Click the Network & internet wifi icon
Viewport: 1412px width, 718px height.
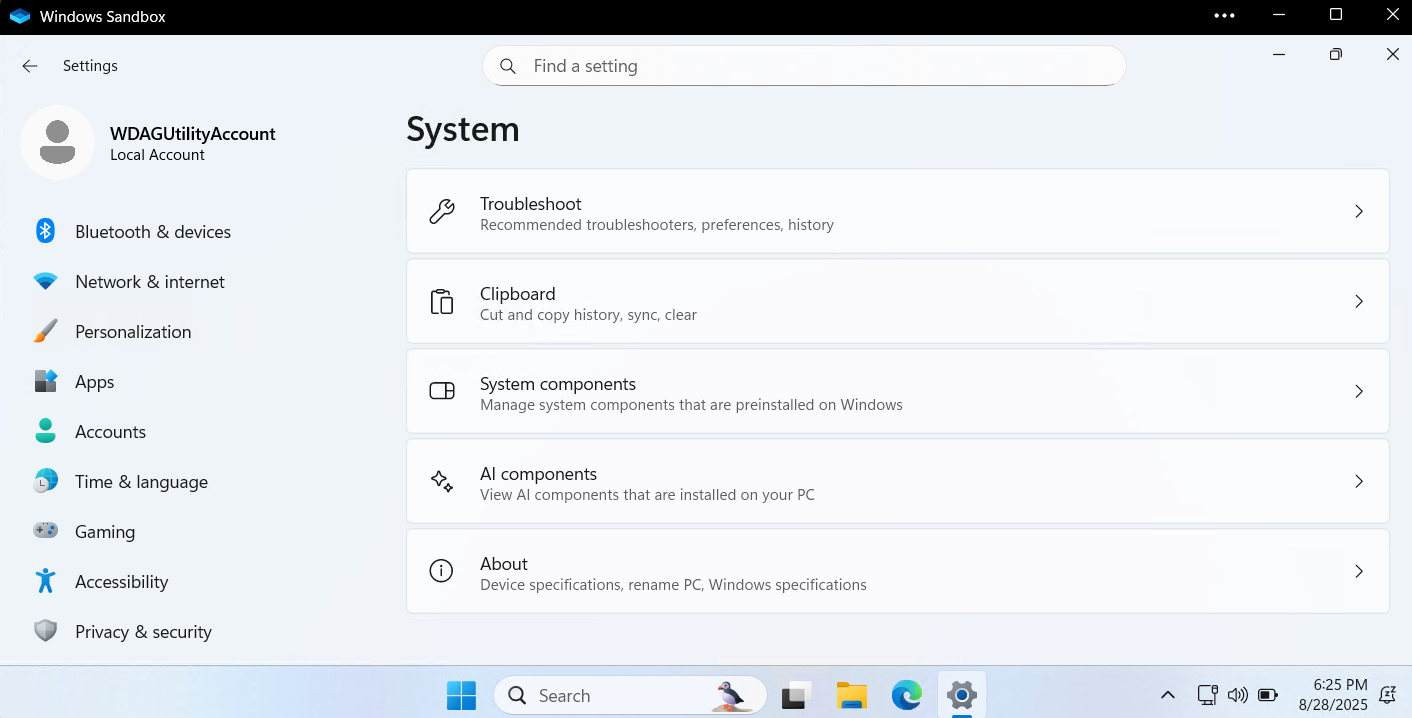45,281
